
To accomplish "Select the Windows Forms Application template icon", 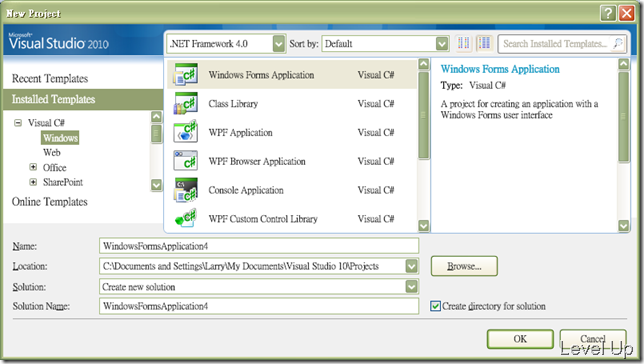I will click(186, 74).
